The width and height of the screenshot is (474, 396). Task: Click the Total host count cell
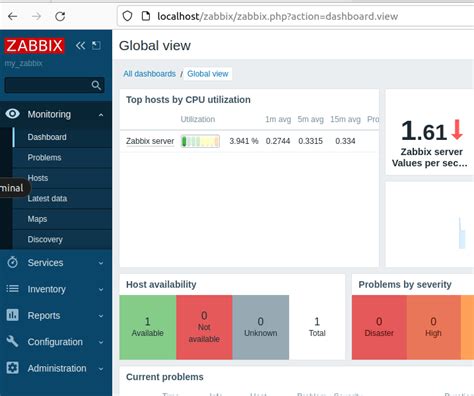(x=317, y=327)
